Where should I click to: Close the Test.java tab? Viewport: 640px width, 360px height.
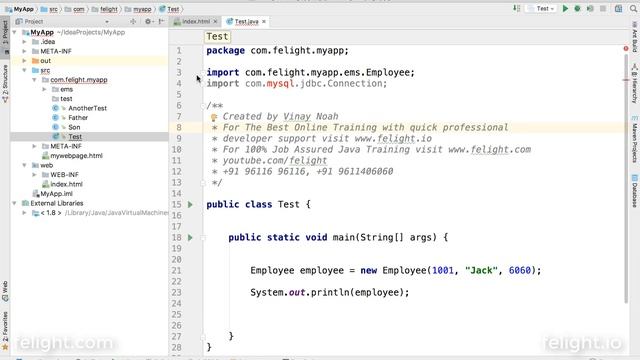pos(264,21)
